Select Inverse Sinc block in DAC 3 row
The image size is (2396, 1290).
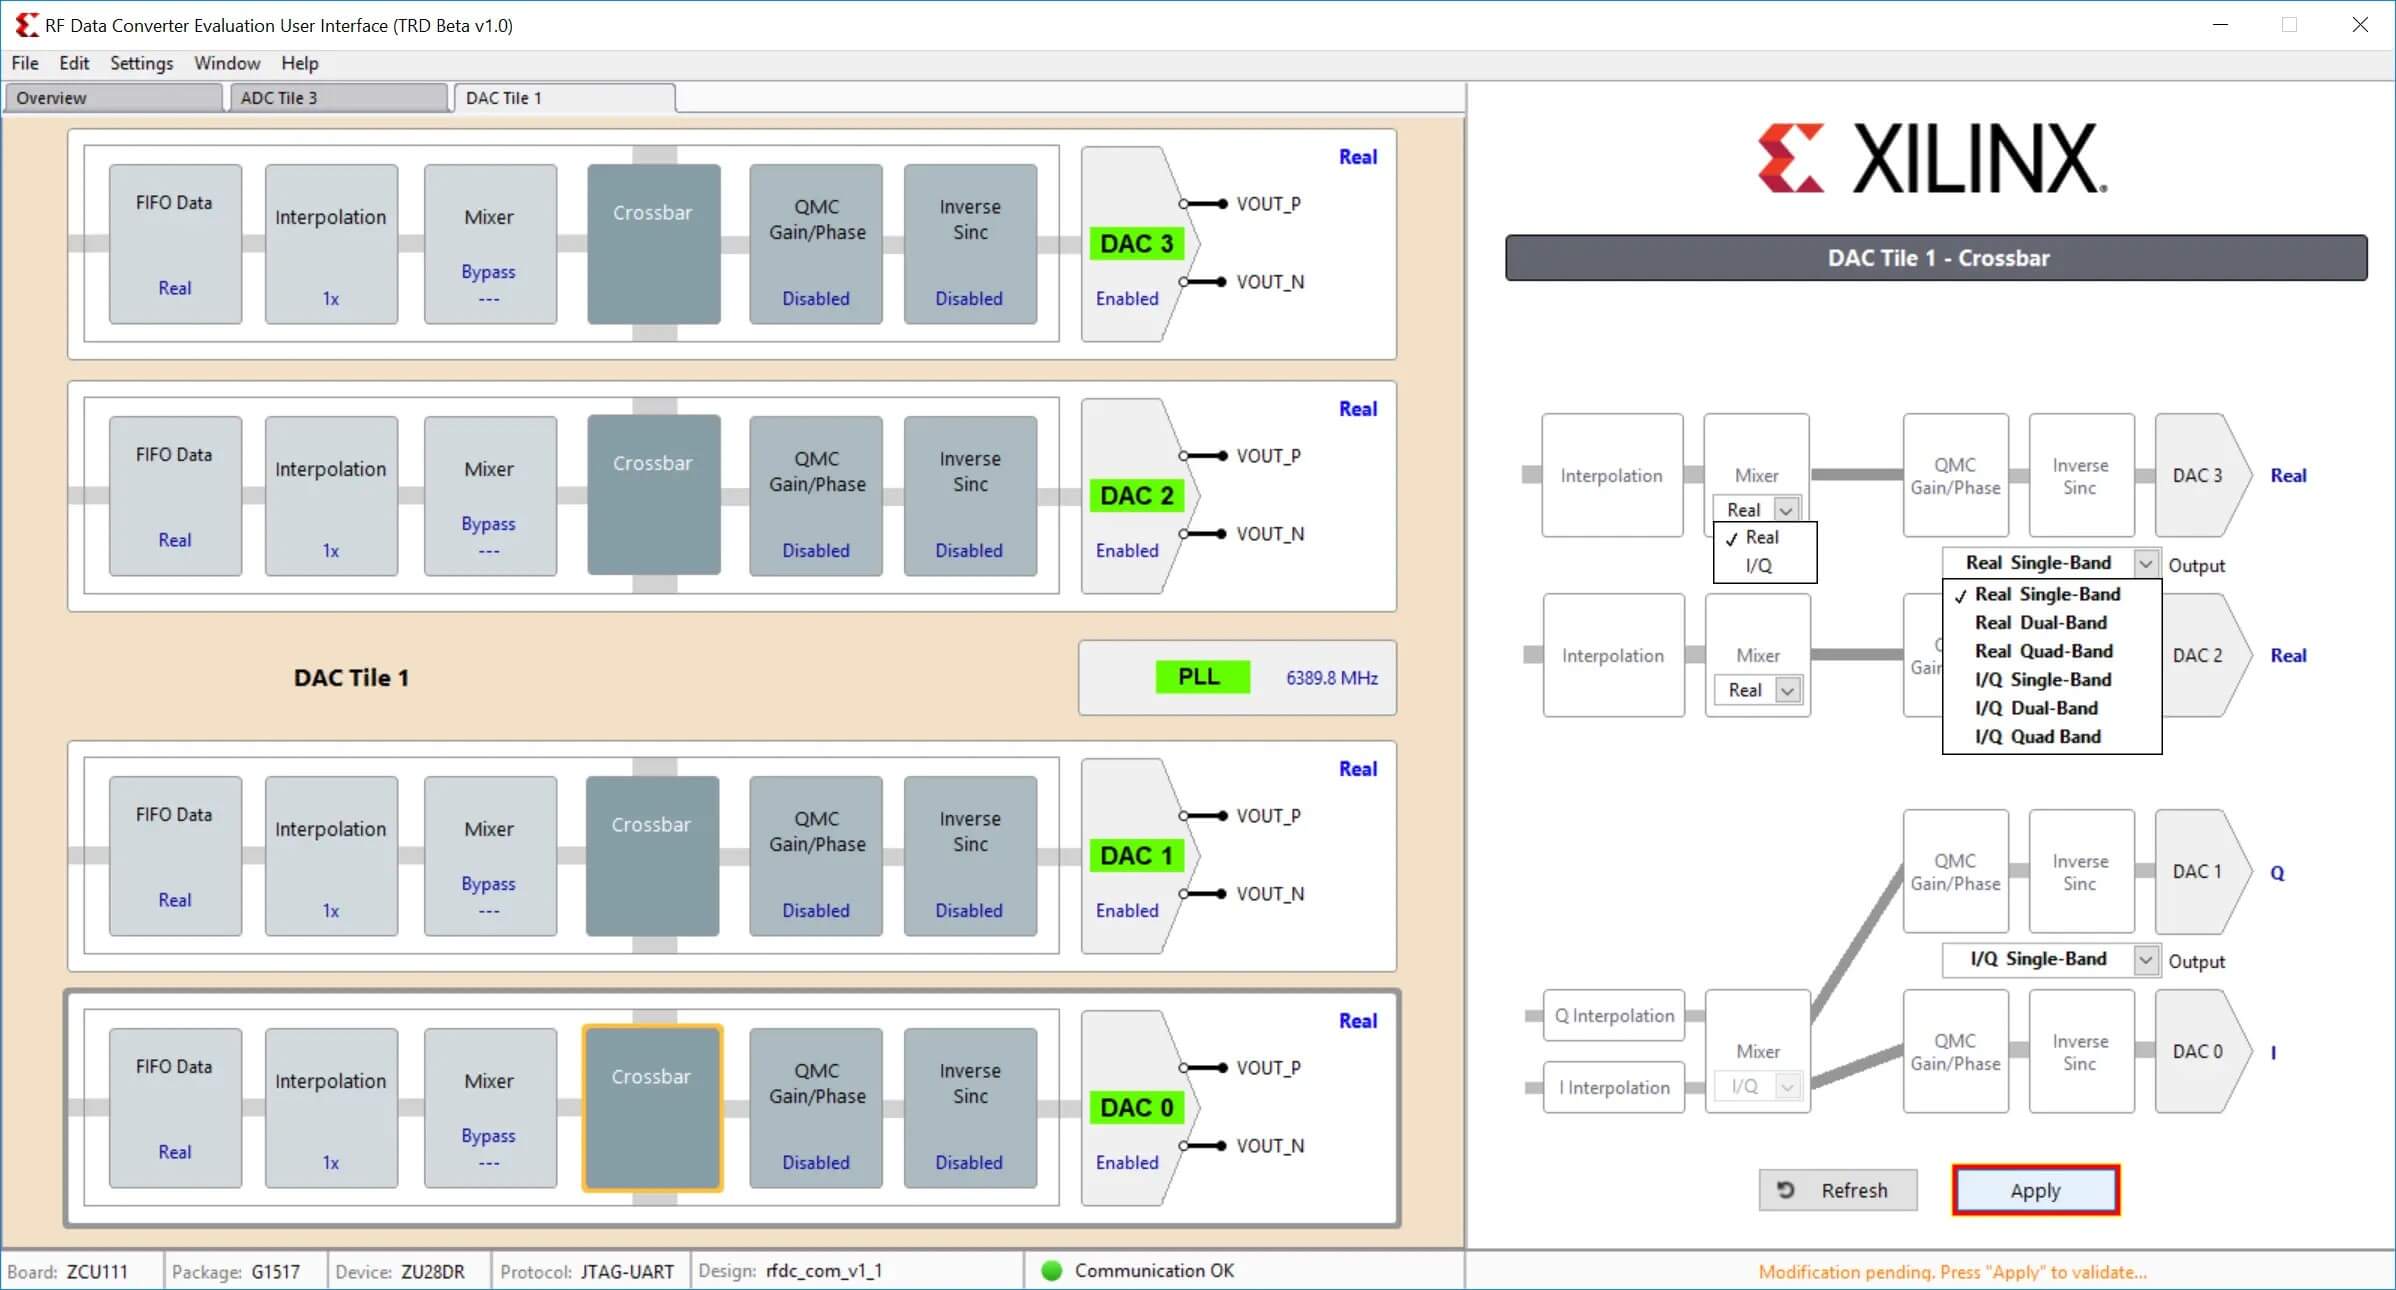coord(969,244)
